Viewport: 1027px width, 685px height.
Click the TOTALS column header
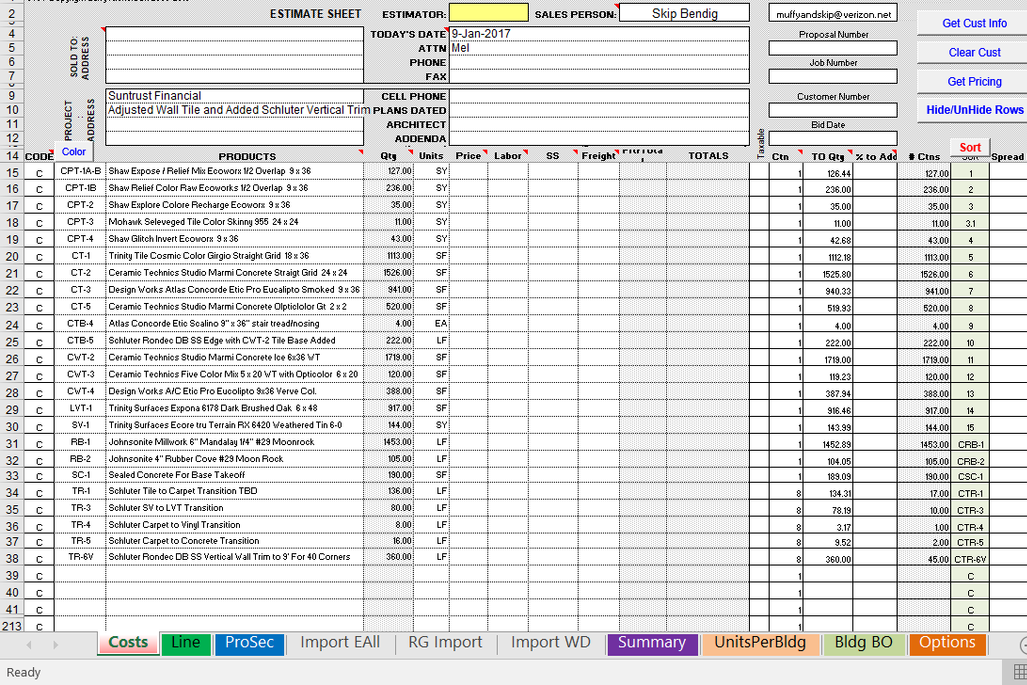point(708,156)
